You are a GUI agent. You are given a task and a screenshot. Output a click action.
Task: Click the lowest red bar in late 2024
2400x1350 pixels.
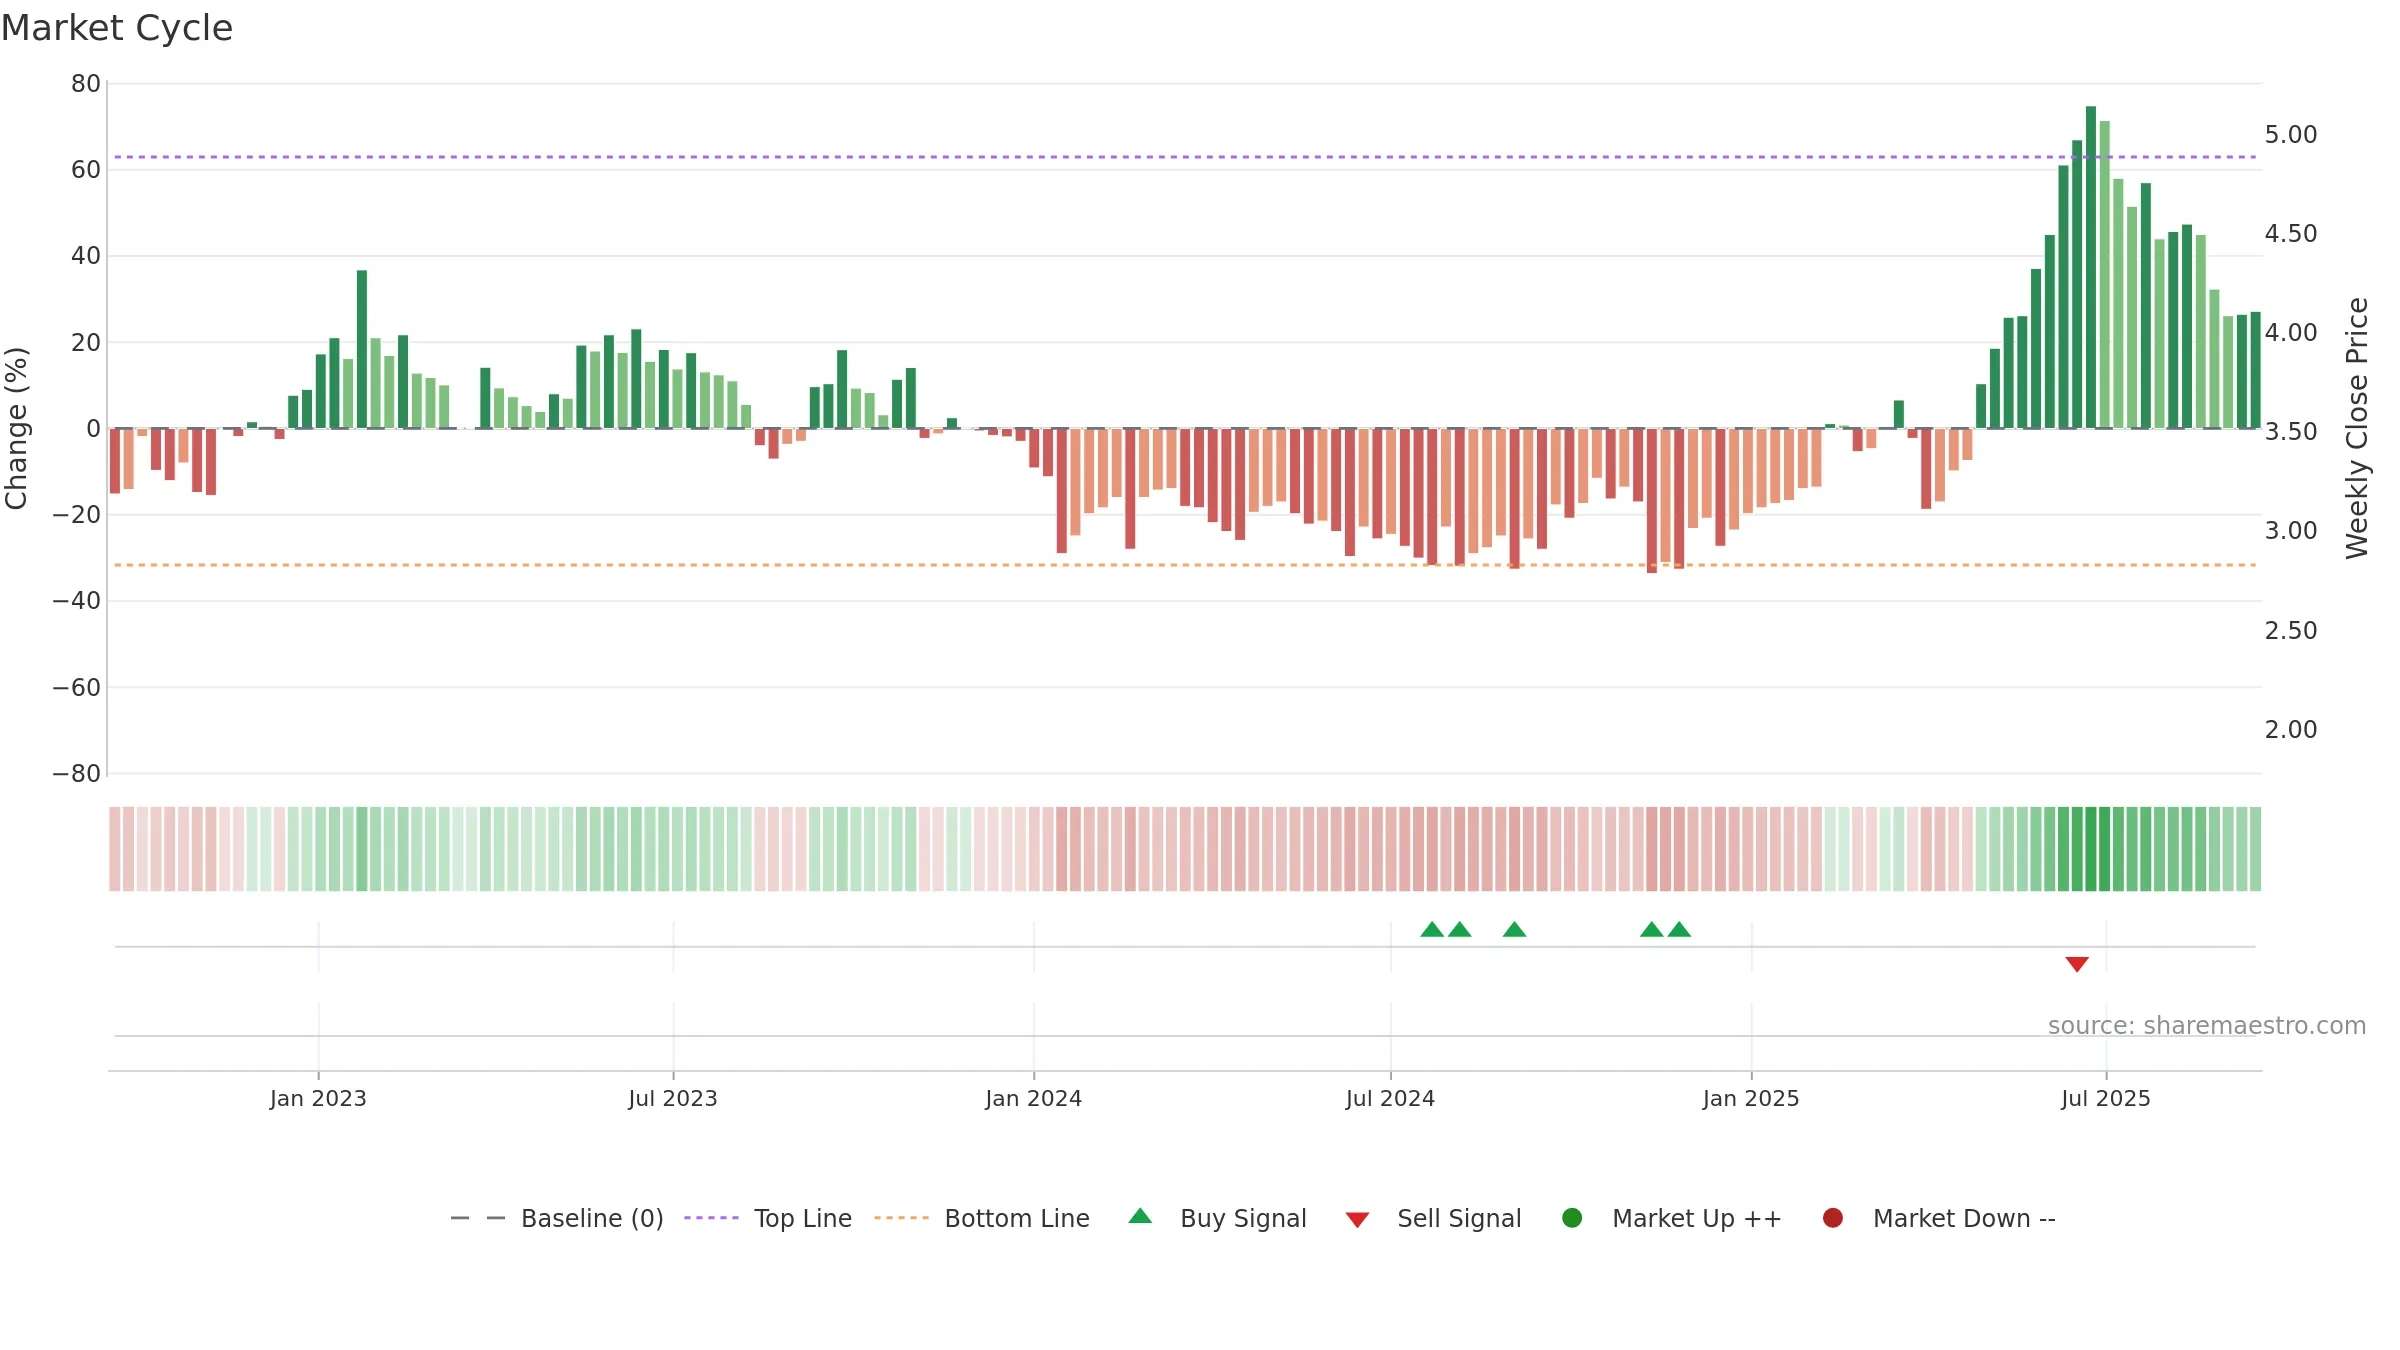click(x=1652, y=500)
